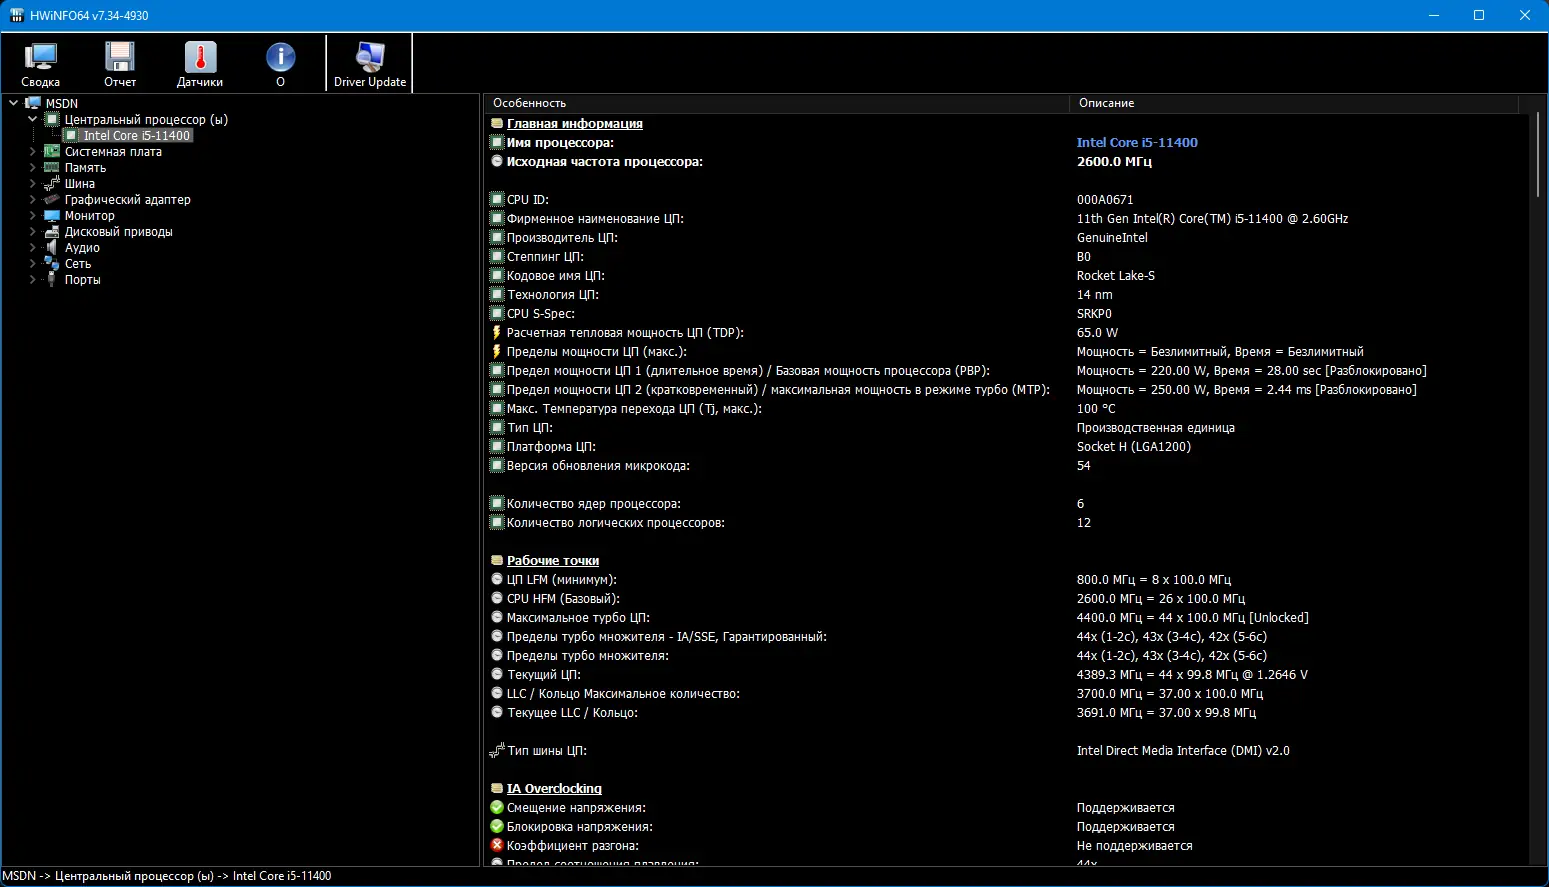Sort by the Описание column header
The height and width of the screenshot is (887, 1549).
1294,103
